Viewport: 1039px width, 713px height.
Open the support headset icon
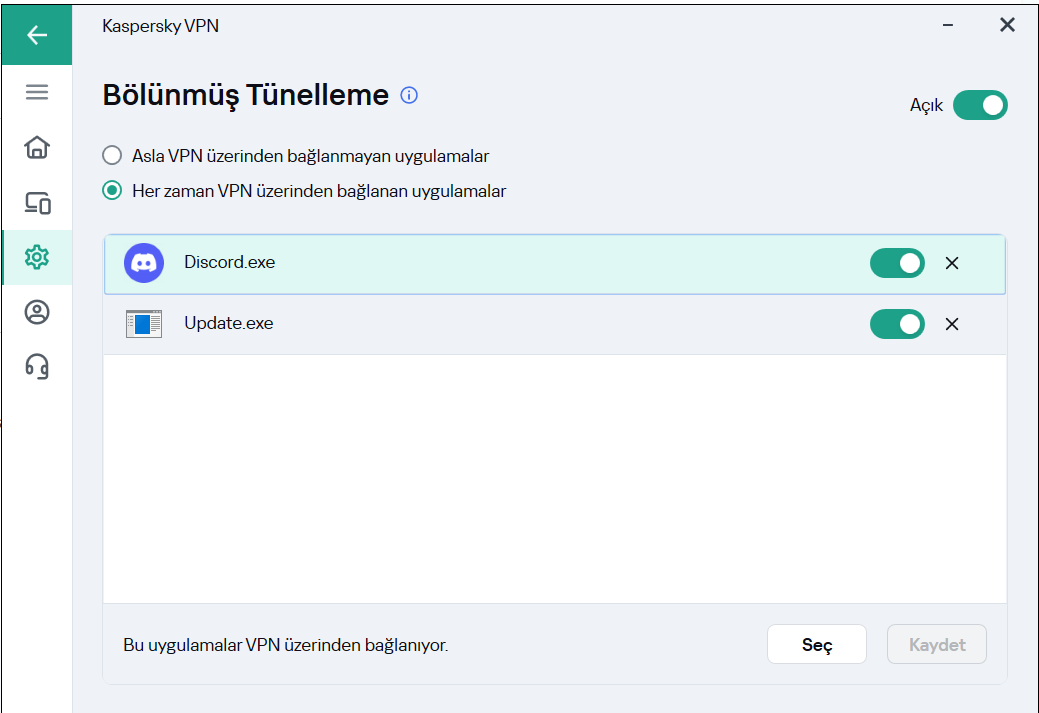coord(37,367)
